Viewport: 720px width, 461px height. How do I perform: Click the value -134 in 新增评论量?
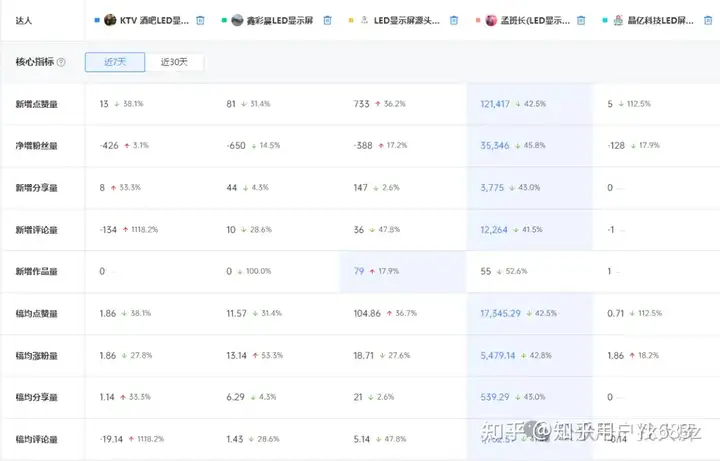[108, 230]
